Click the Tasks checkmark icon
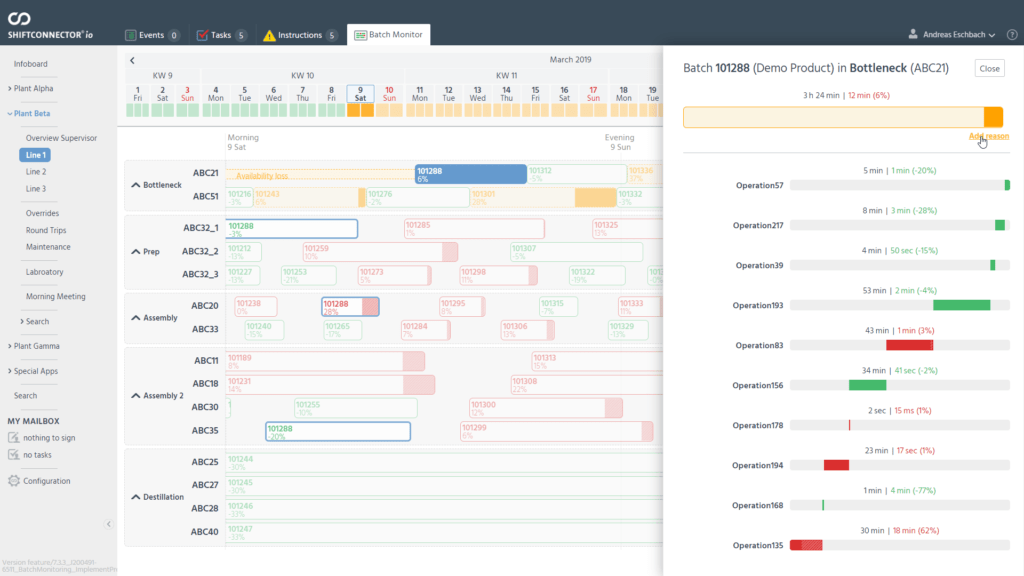The image size is (1024, 576). (202, 35)
